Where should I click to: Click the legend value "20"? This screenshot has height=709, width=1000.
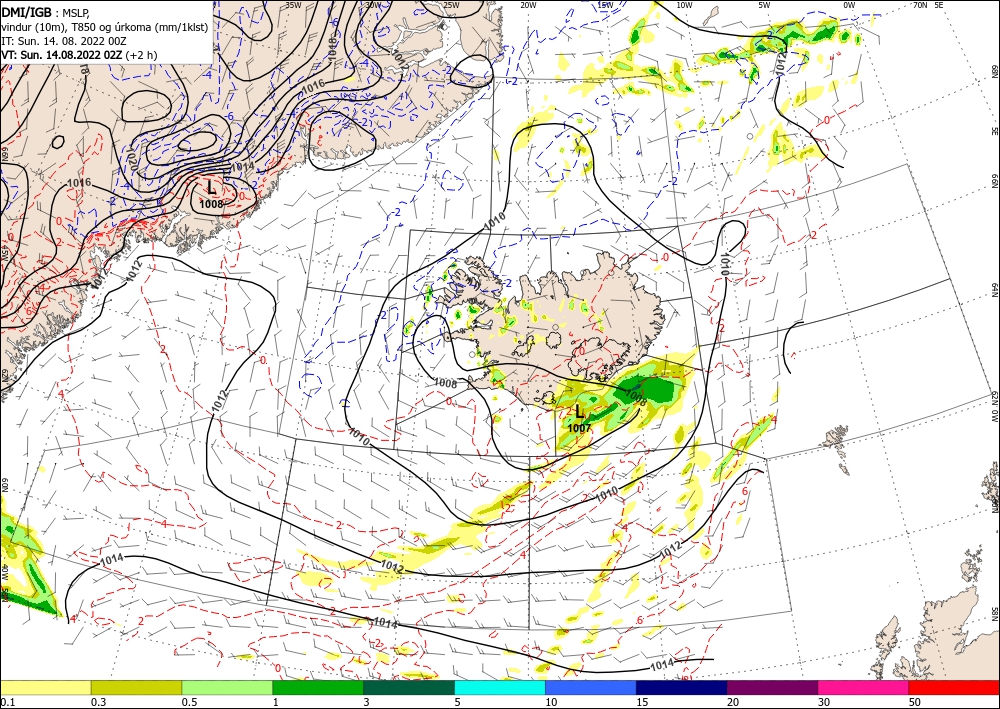tap(733, 702)
